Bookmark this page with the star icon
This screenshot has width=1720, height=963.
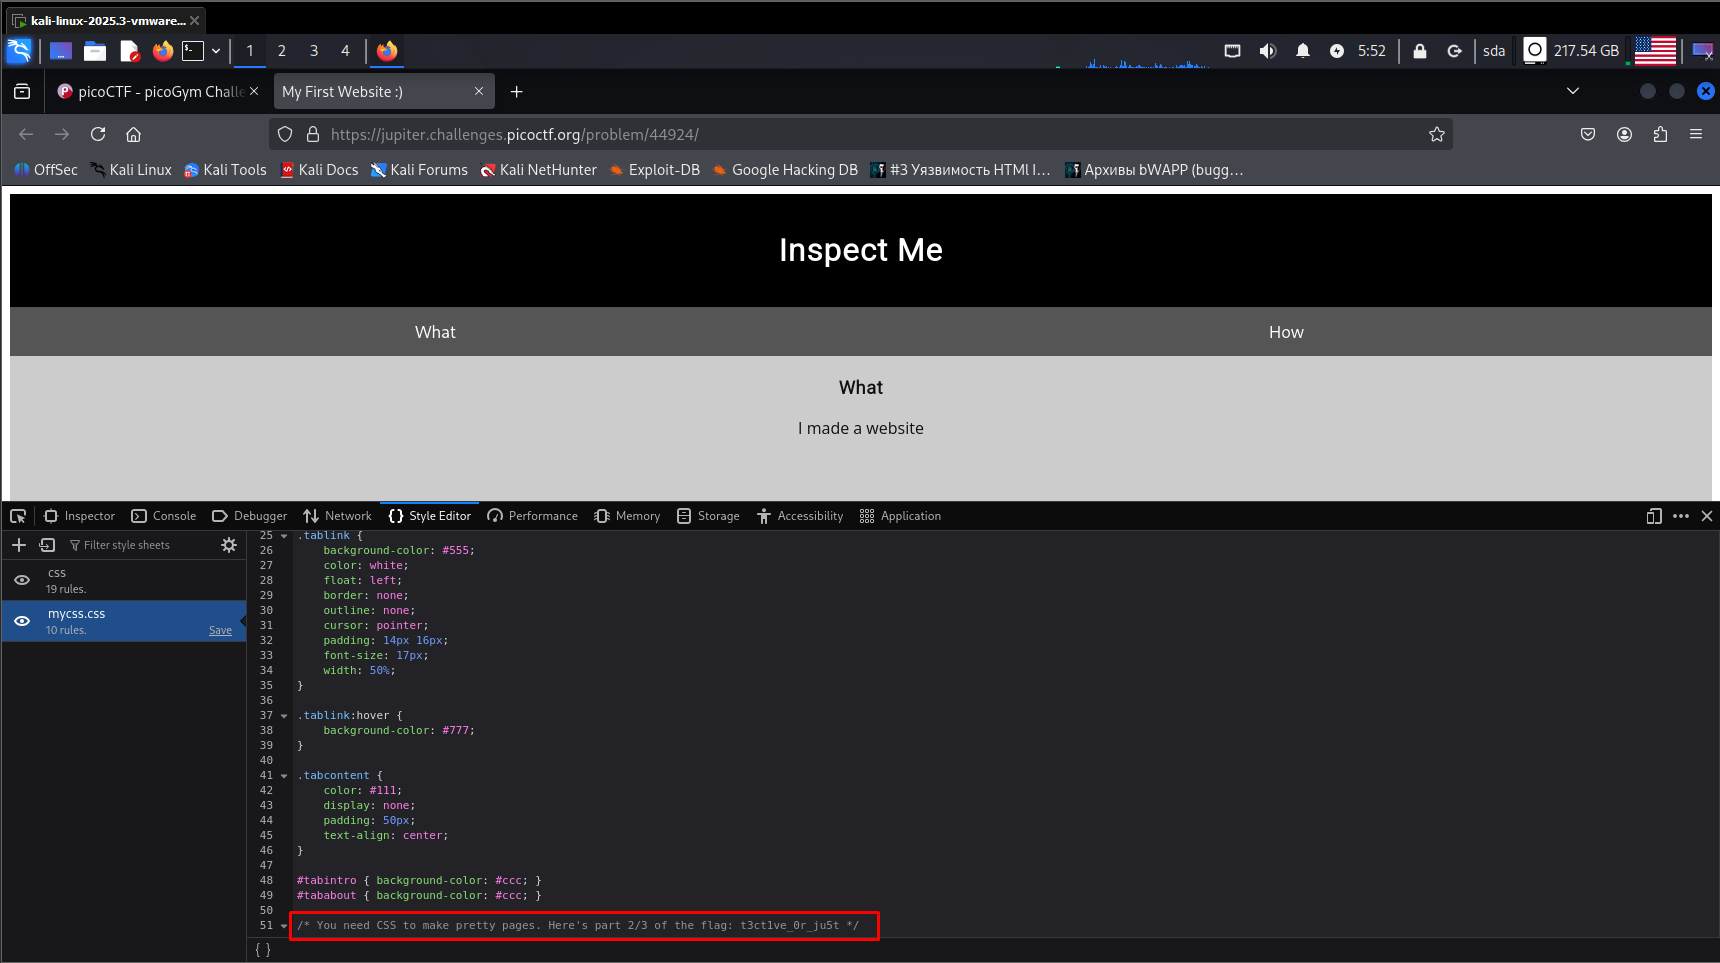[1436, 134]
